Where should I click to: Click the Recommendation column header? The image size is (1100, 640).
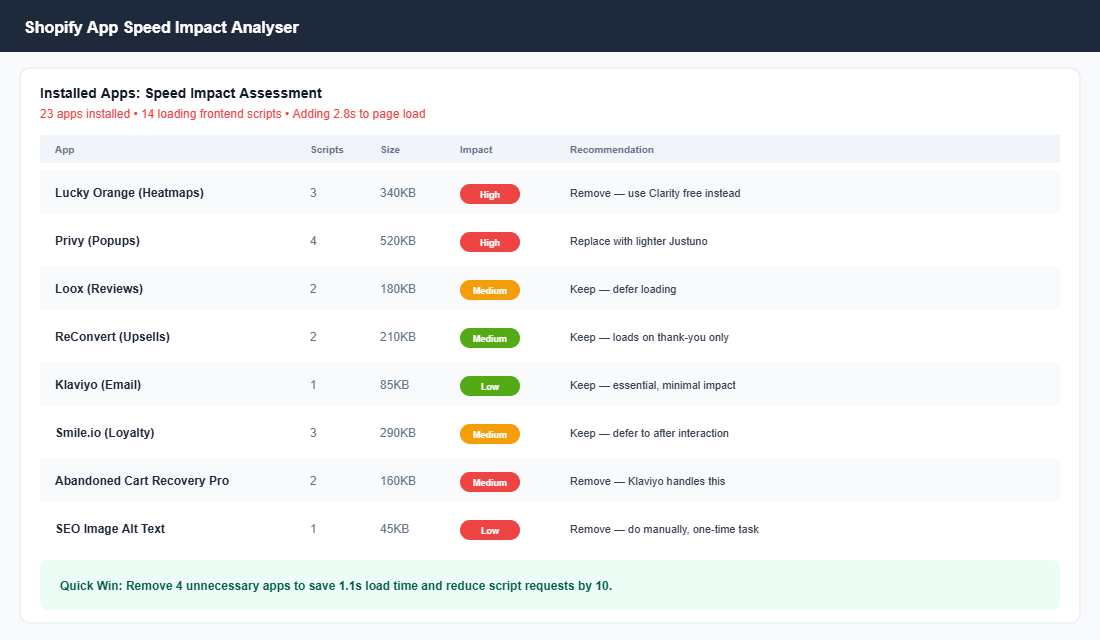(x=611, y=149)
